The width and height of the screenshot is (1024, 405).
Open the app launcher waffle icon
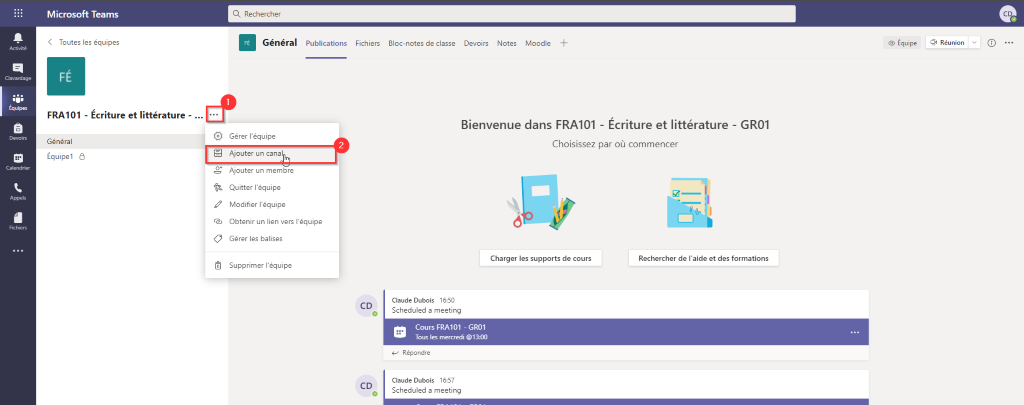[18, 13]
